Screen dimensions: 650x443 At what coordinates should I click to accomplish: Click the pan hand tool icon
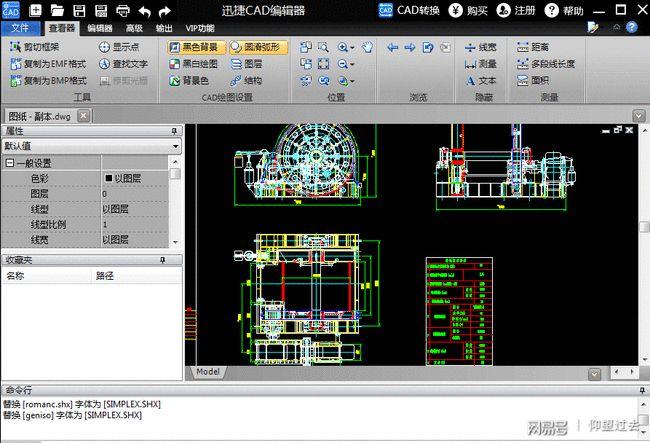tap(367, 47)
